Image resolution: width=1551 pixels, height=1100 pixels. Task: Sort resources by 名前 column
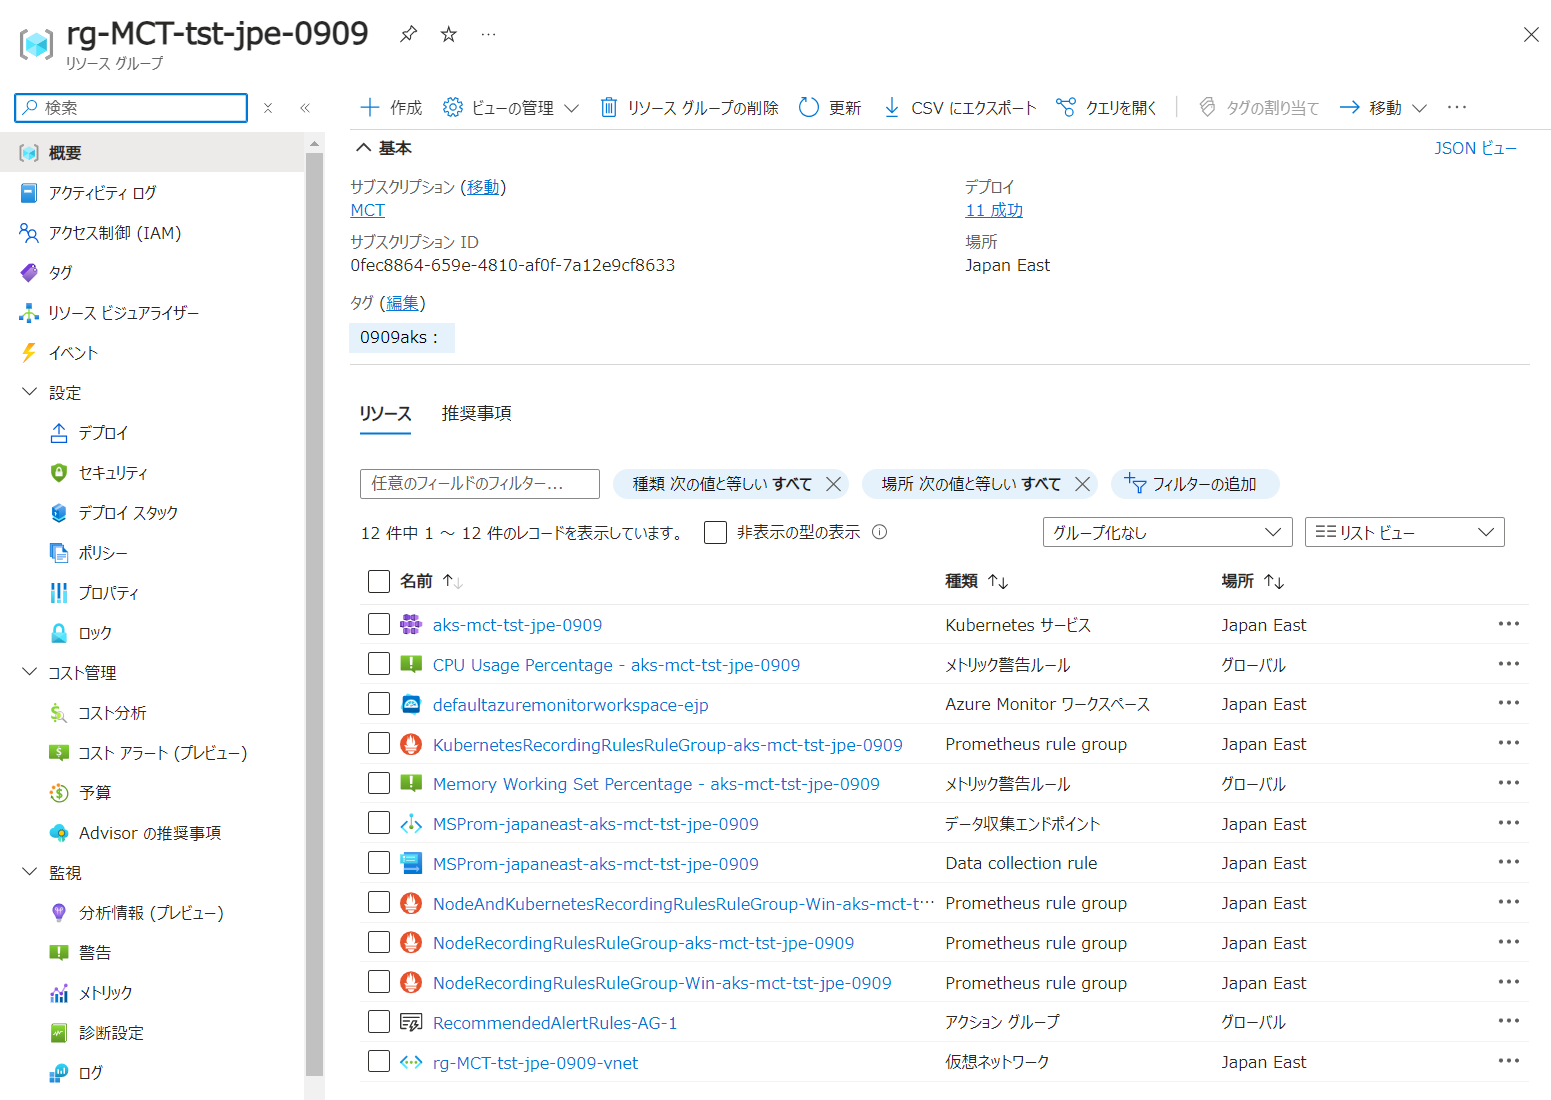(430, 581)
